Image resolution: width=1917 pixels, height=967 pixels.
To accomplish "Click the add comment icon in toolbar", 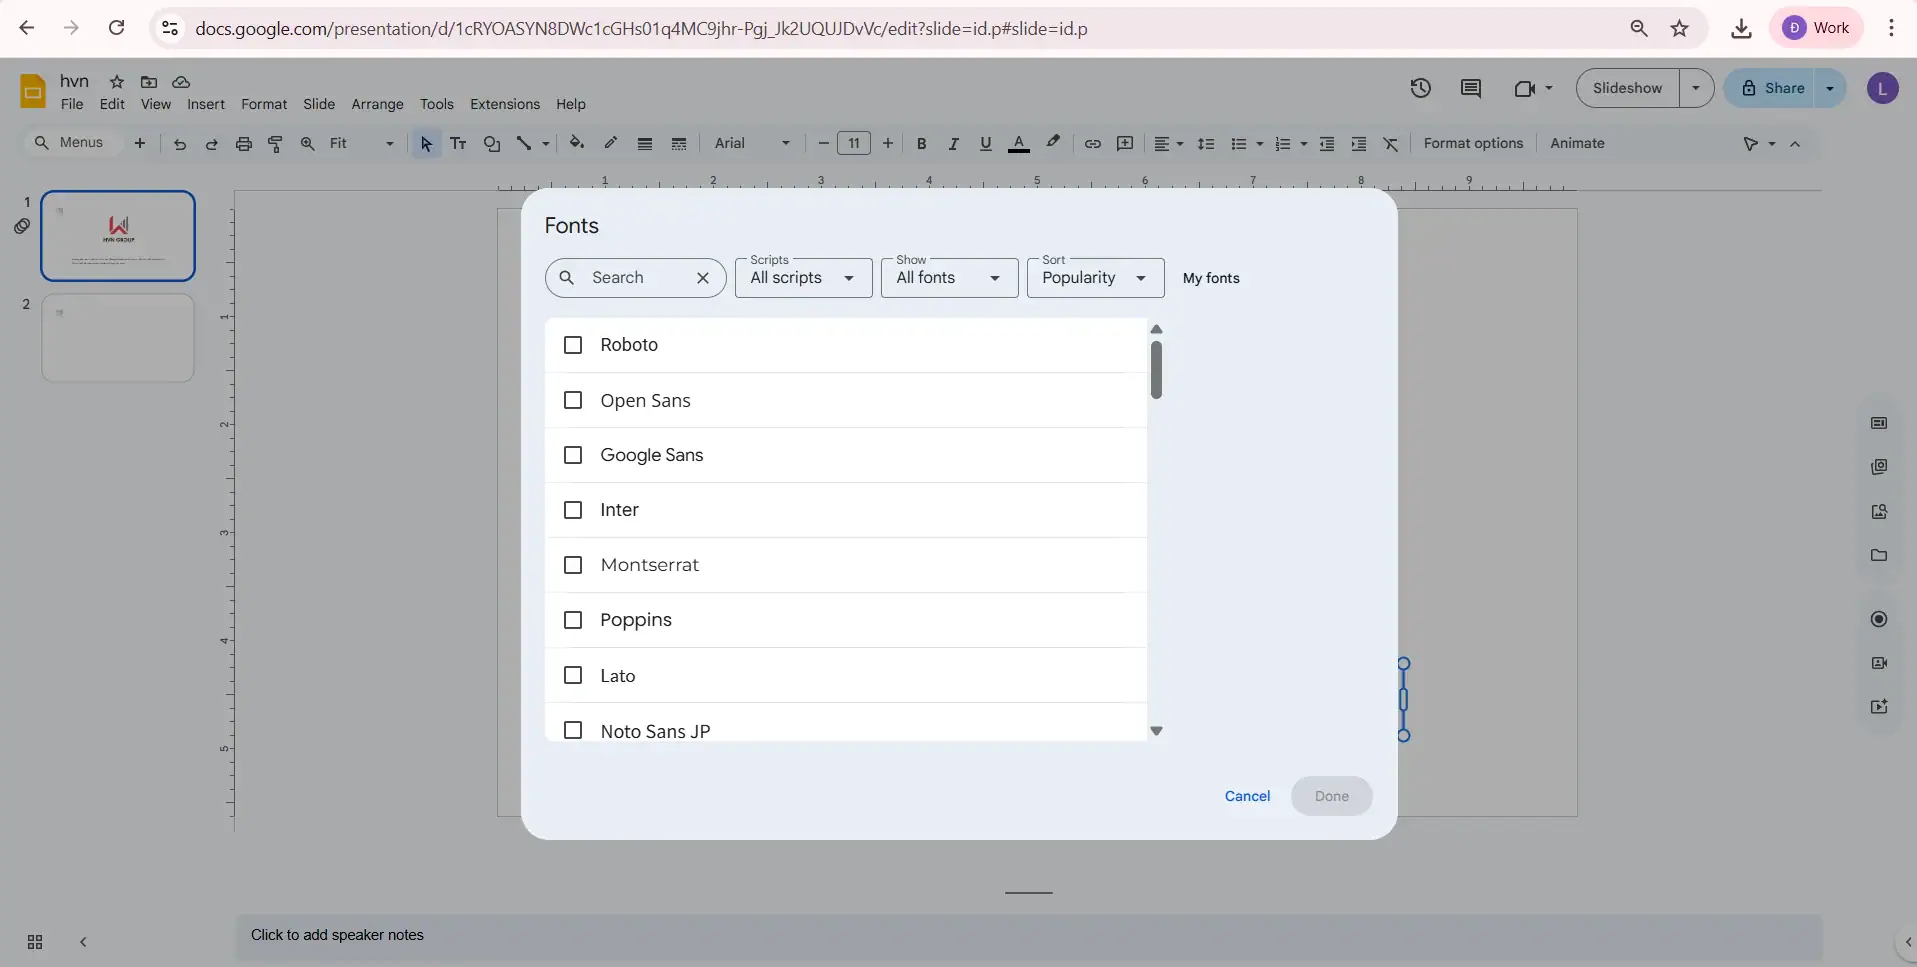I will [x=1125, y=144].
